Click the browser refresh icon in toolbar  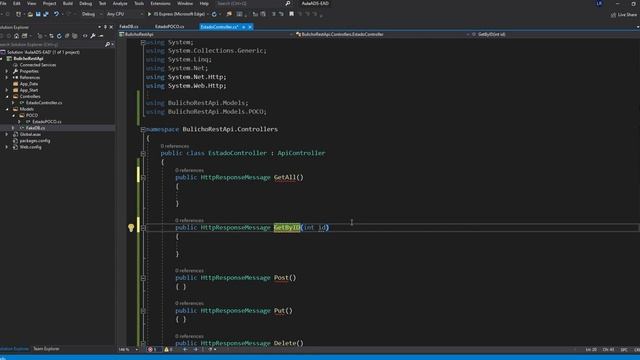click(x=214, y=14)
